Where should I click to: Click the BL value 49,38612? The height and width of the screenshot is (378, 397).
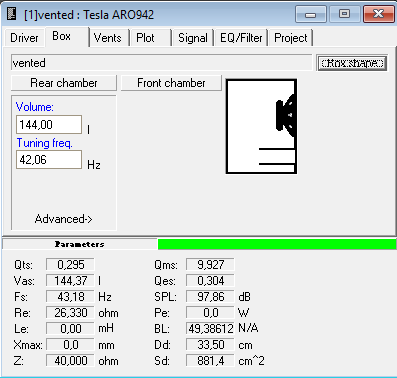click(x=210, y=329)
